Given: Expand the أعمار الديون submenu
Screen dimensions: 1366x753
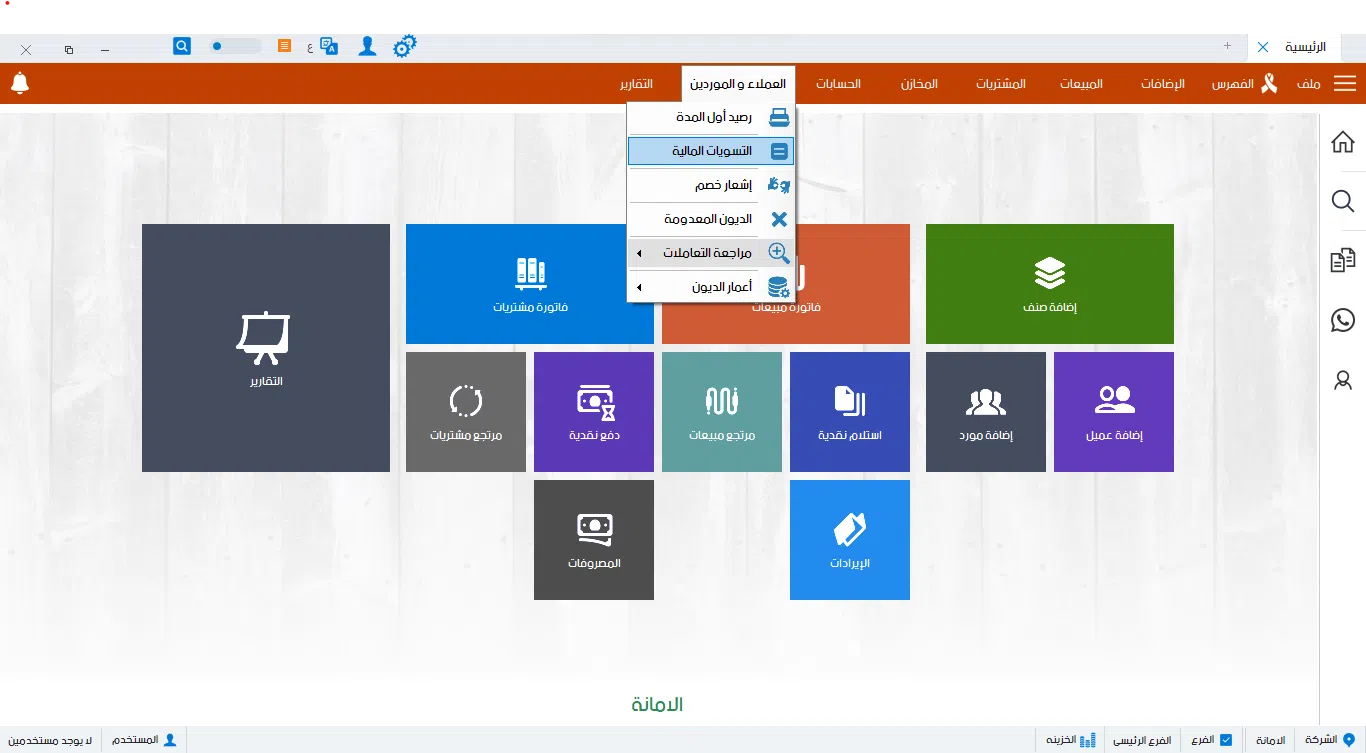Looking at the screenshot, I should click(710, 287).
